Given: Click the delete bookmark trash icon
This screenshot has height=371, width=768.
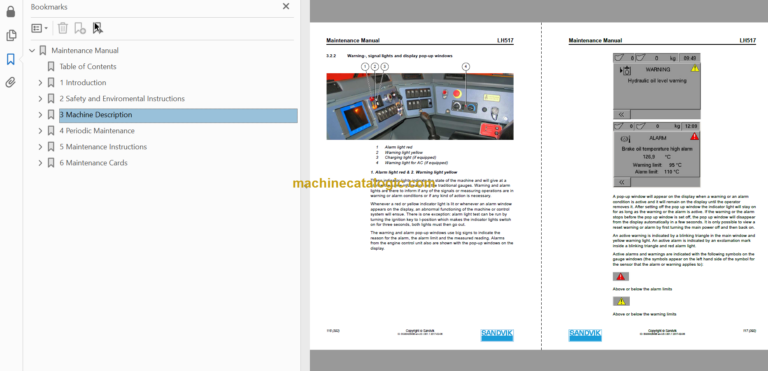Looking at the screenshot, I should tap(63, 28).
